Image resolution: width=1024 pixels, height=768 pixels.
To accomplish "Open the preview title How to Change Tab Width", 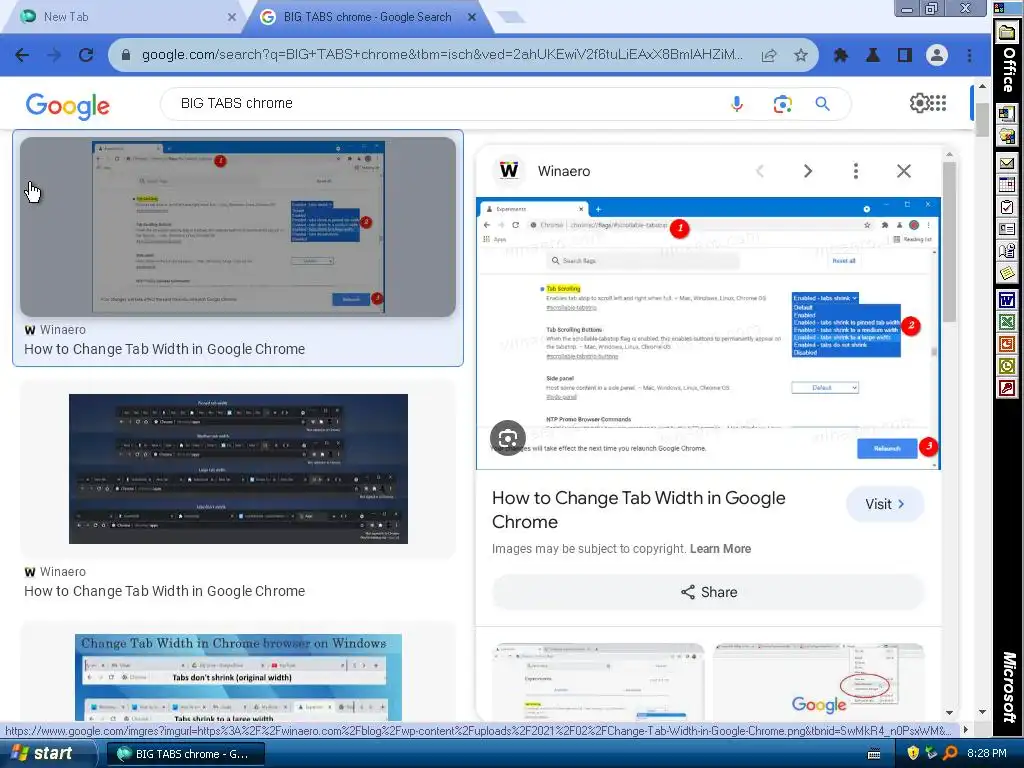I will click(x=638, y=510).
